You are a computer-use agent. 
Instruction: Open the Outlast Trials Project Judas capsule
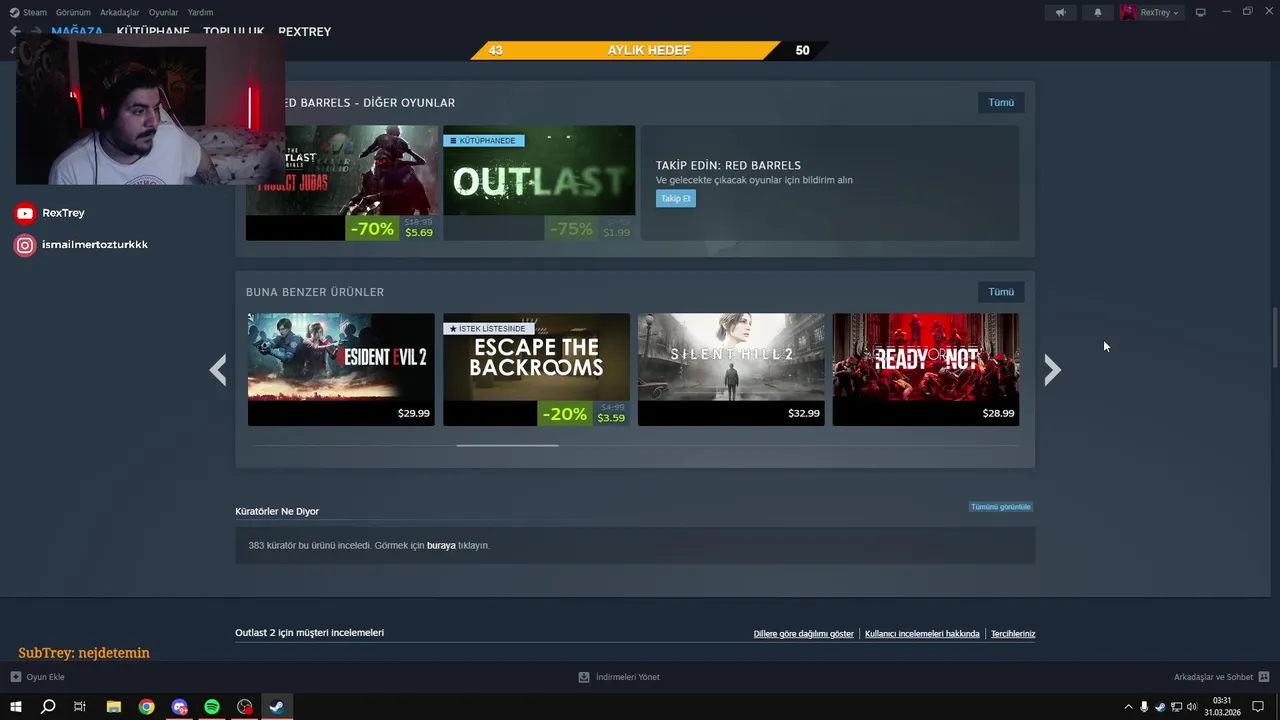coord(342,182)
